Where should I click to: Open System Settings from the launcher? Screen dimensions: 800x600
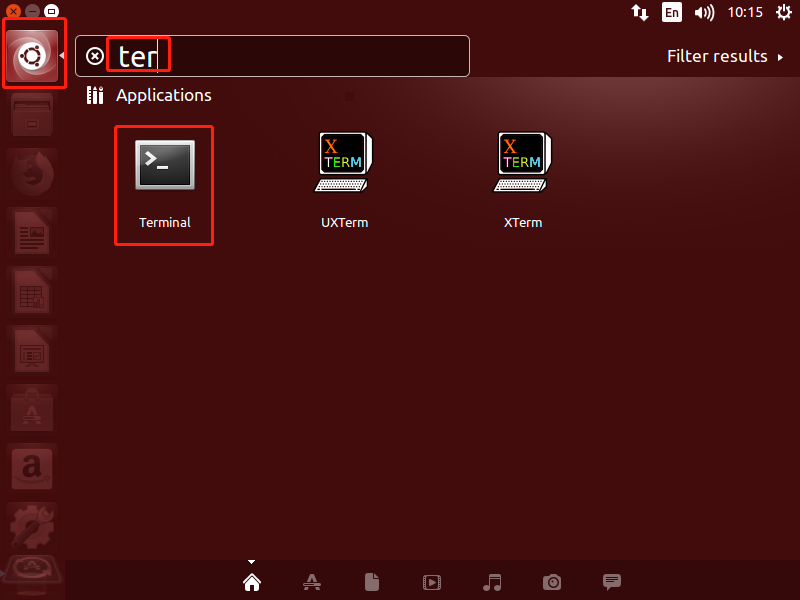click(x=31, y=525)
